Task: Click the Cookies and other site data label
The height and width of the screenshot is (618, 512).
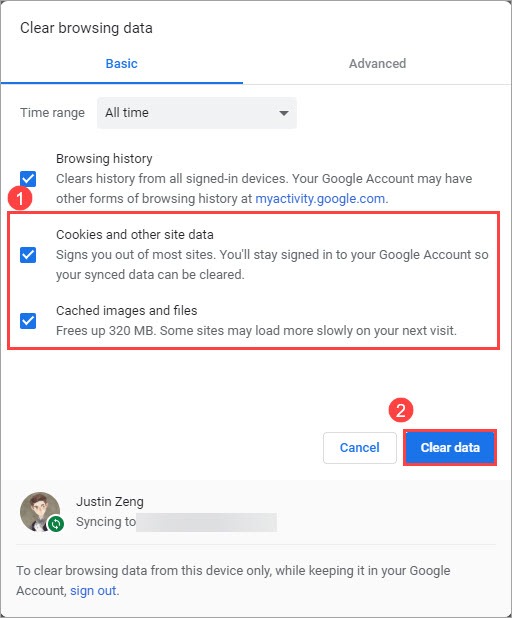Action: click(135, 235)
